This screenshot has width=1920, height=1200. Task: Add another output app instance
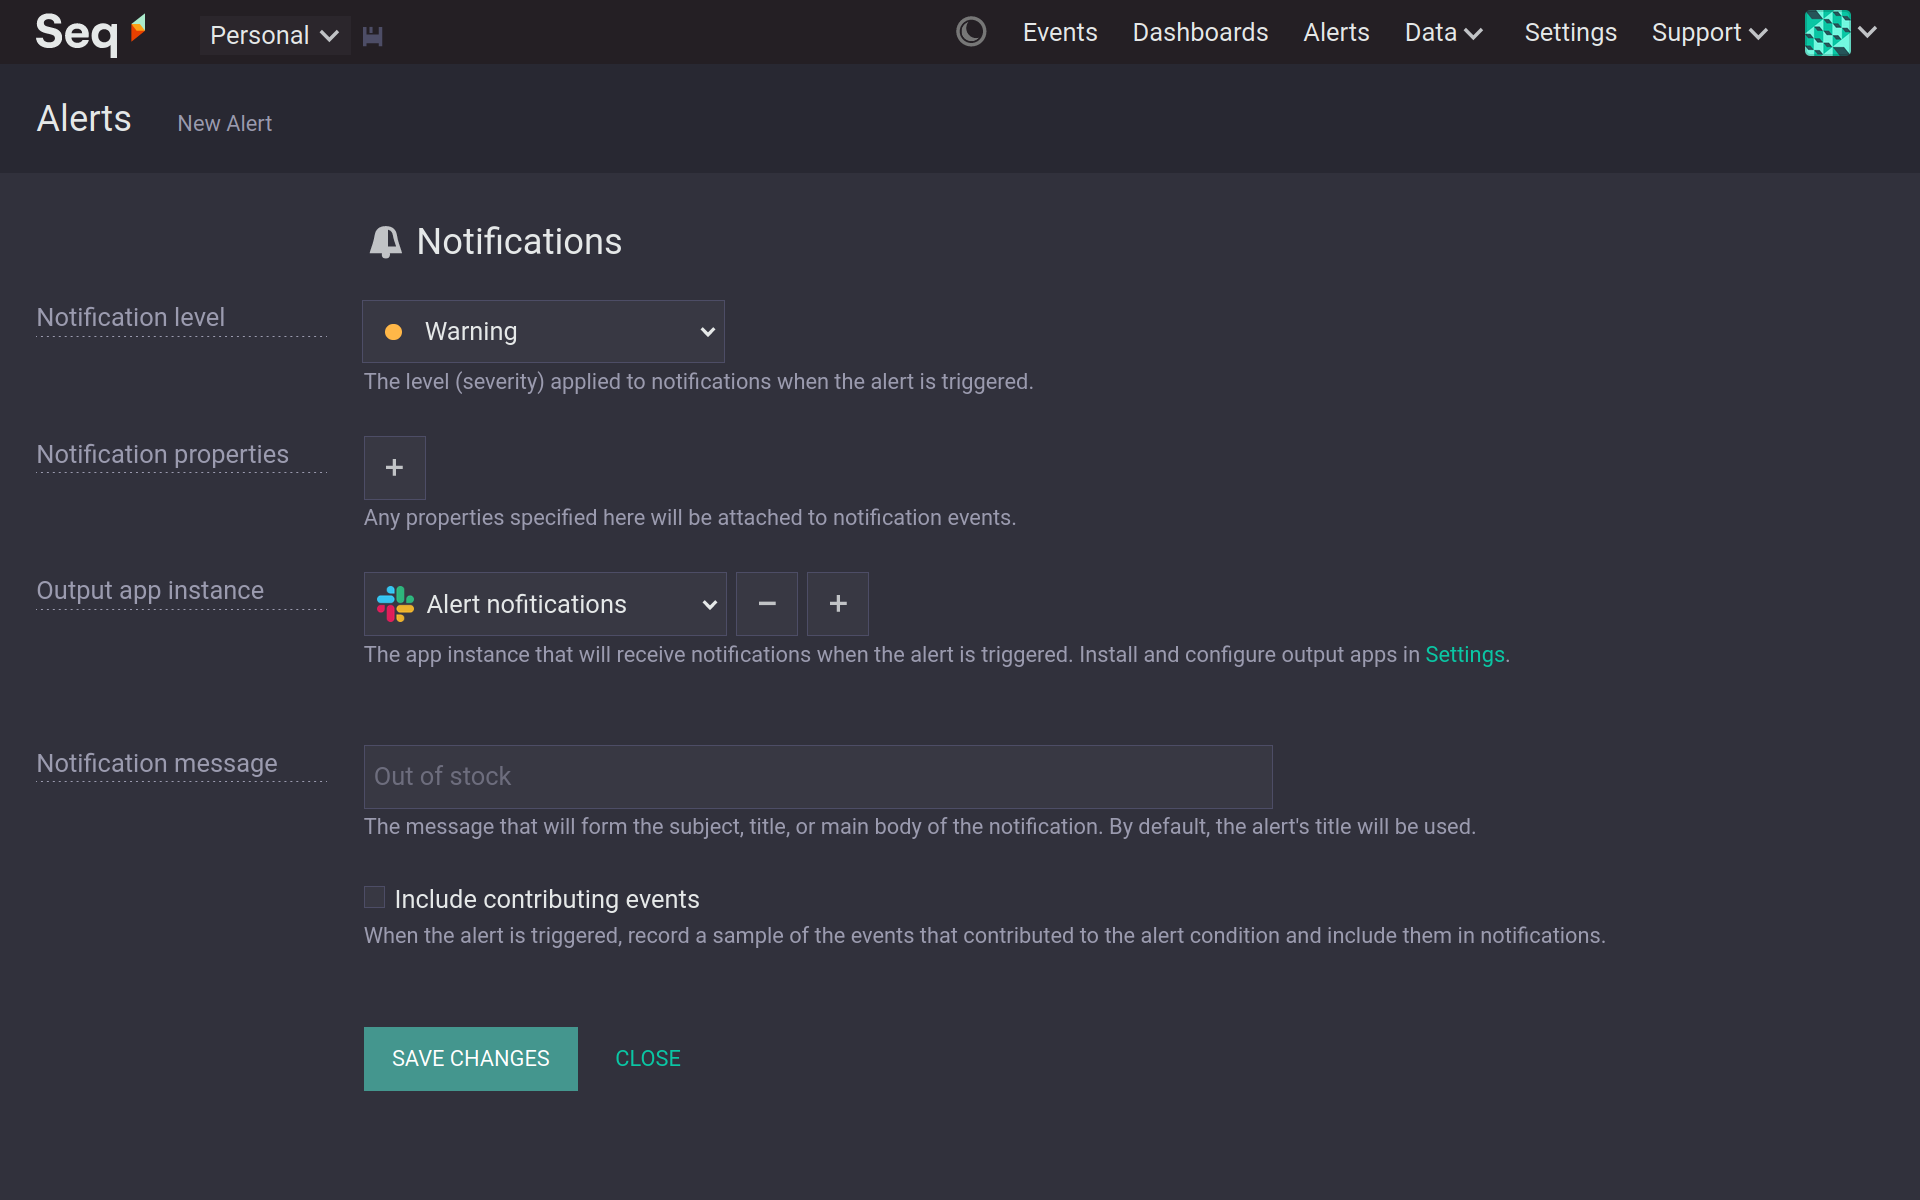pyautogui.click(x=838, y=604)
